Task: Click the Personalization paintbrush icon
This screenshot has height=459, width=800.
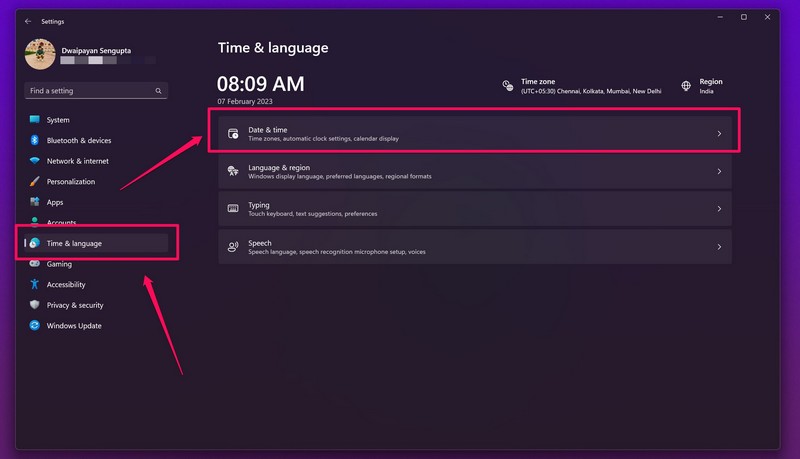Action: pos(35,182)
